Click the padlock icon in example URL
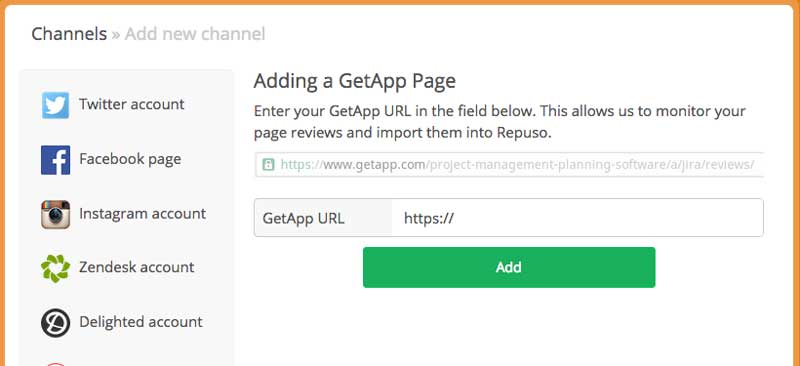 tap(268, 164)
